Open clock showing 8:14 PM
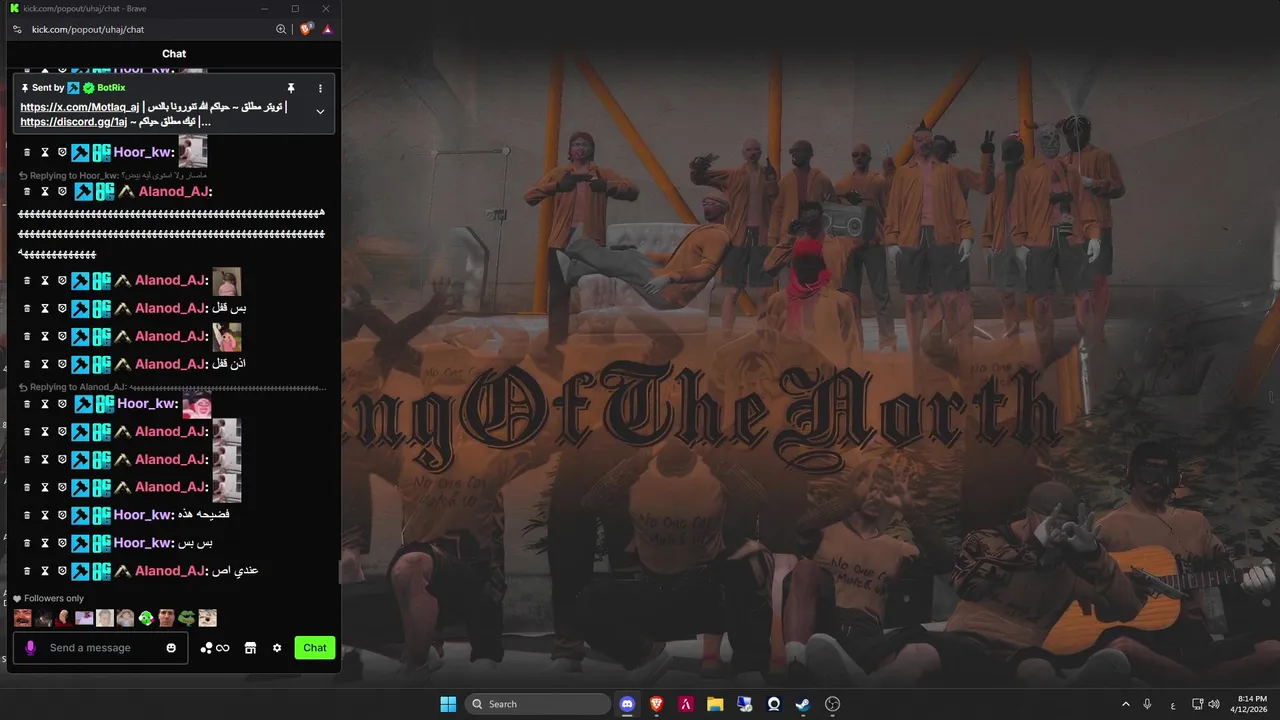 click(x=1251, y=704)
